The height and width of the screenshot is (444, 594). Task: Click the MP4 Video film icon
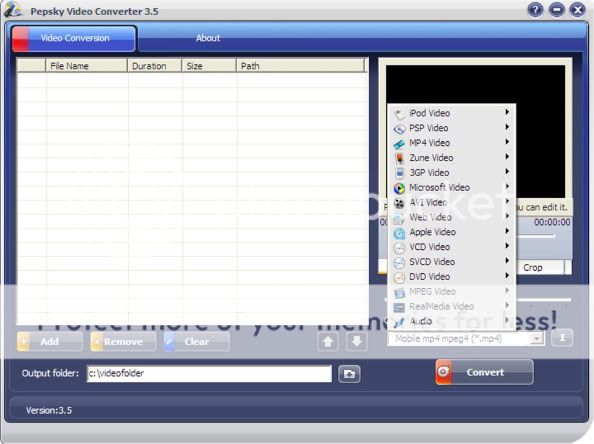point(399,144)
